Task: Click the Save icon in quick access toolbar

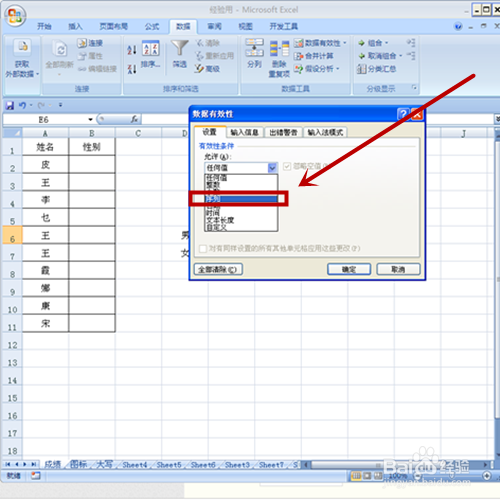Action: coord(10,106)
